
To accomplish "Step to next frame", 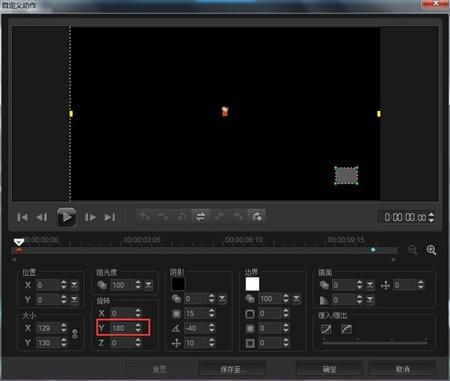I will (90, 217).
